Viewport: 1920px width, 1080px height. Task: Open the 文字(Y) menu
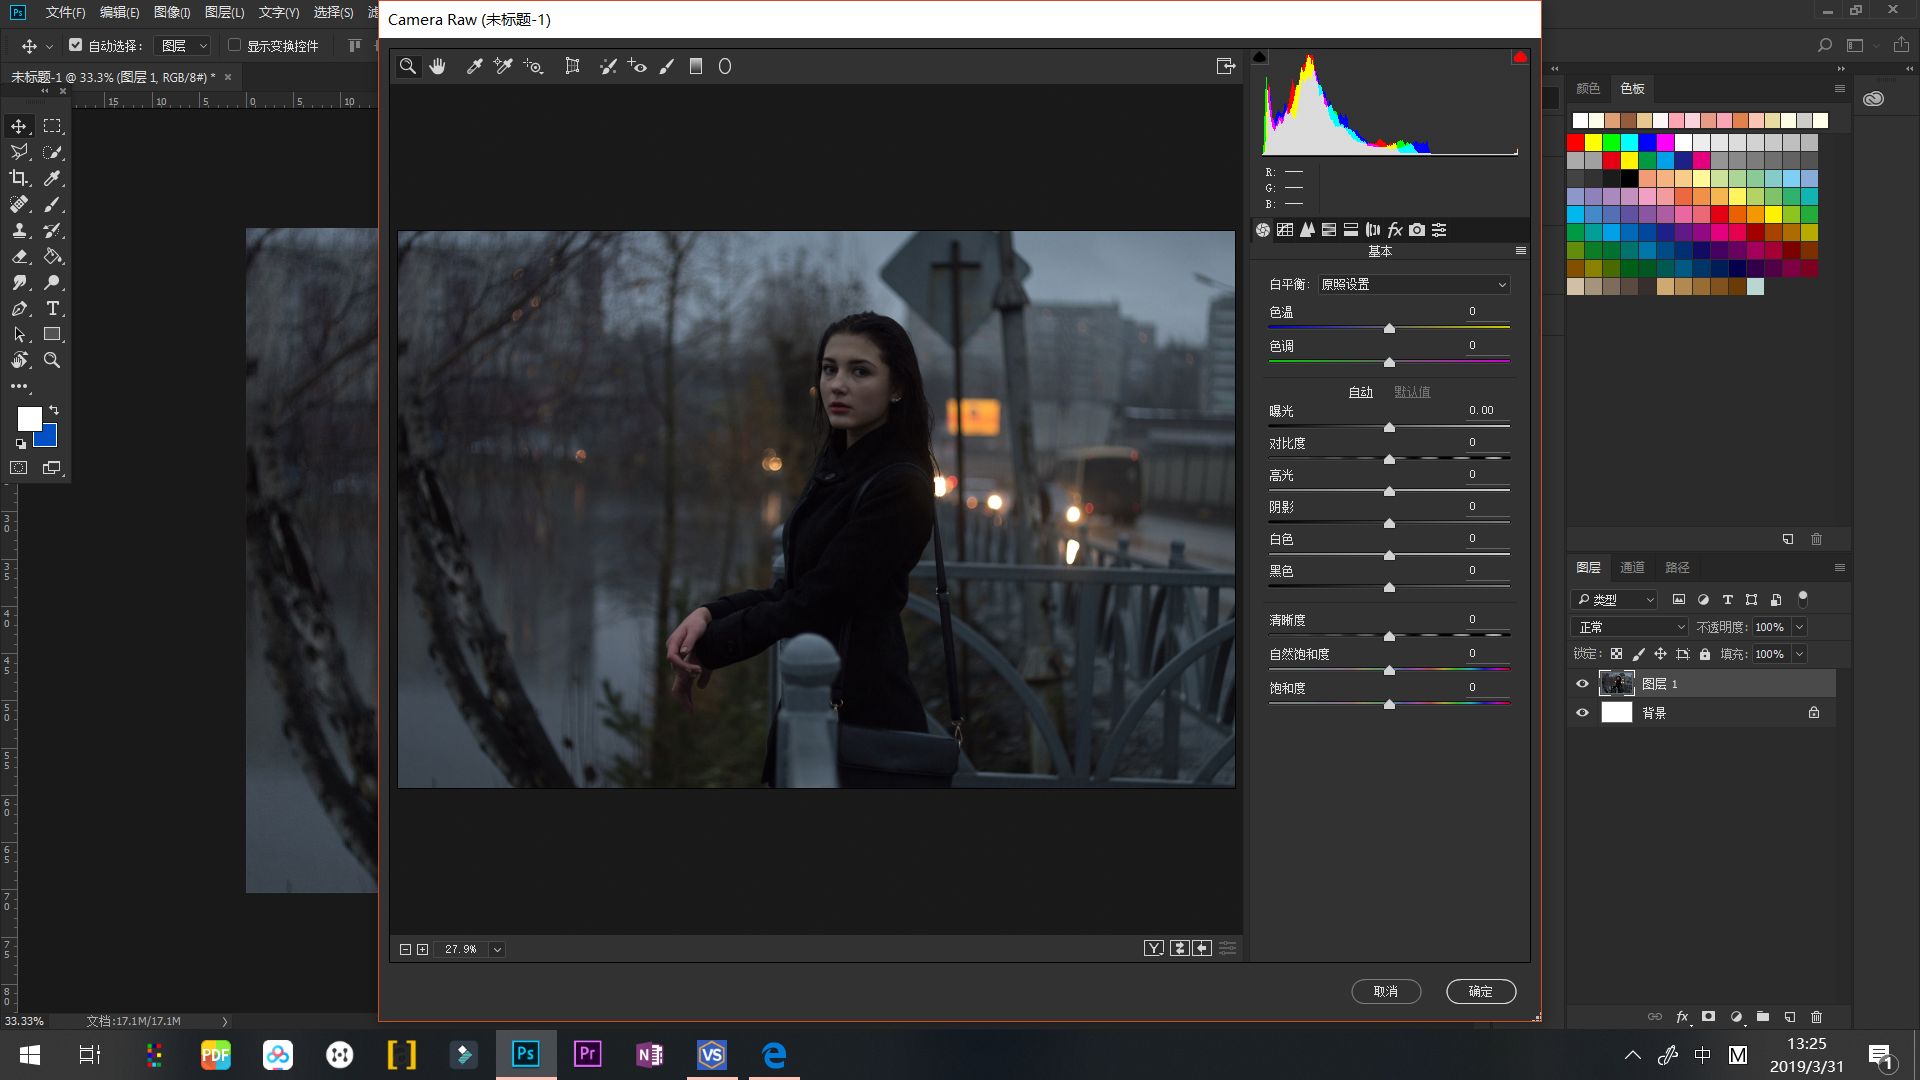tap(278, 13)
